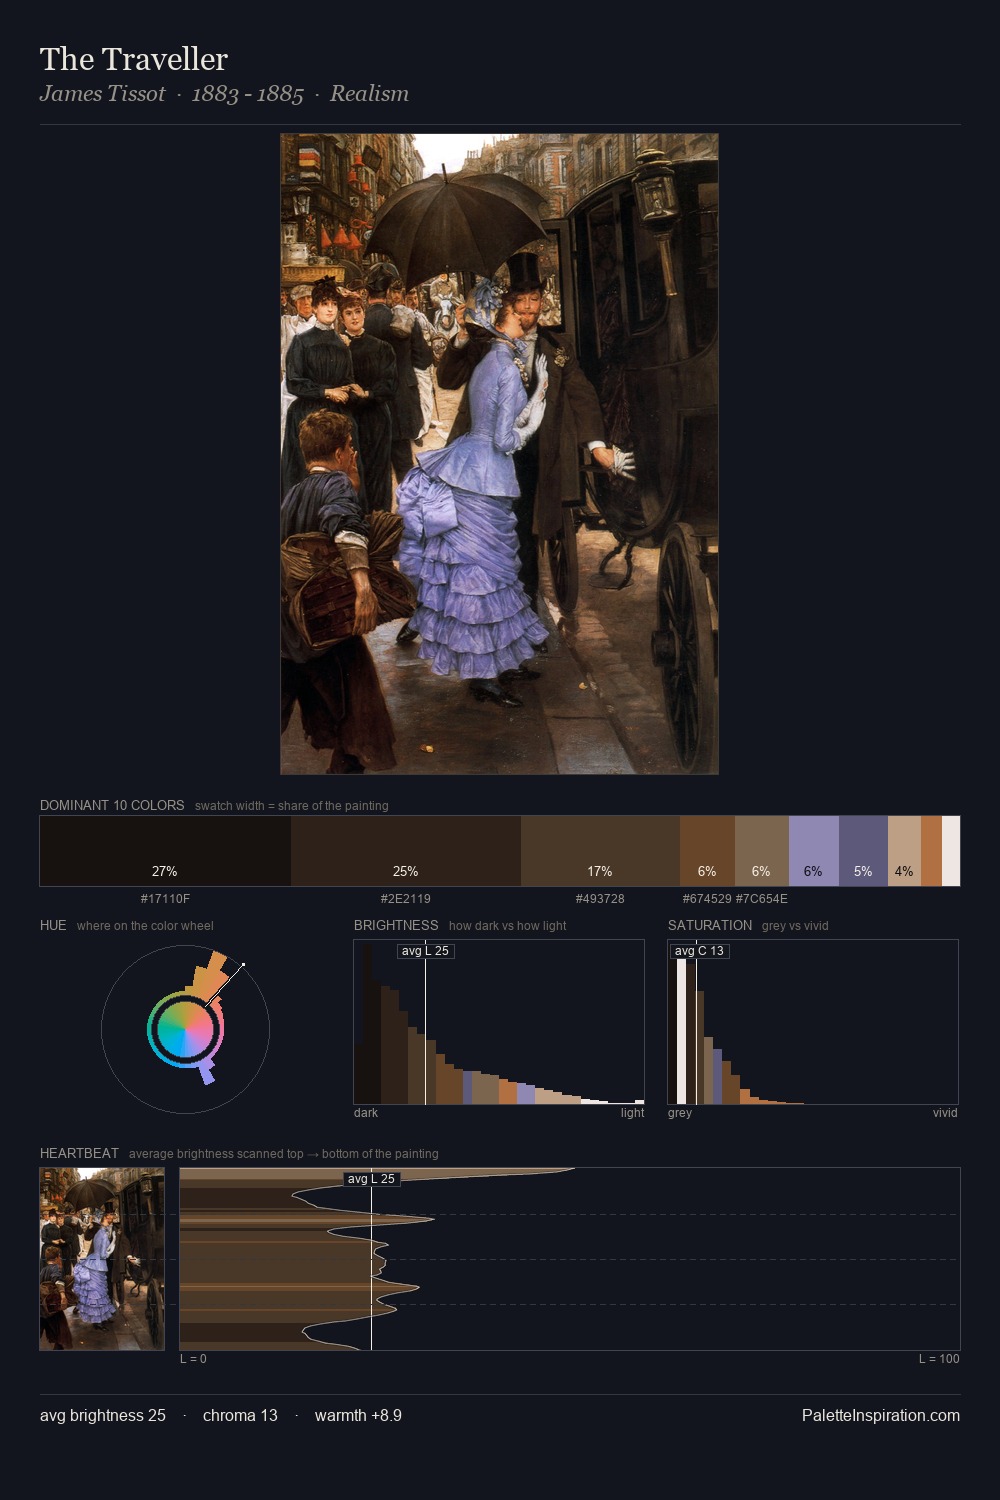
Task: Click the main painting image of The Traveller
Action: [499, 454]
